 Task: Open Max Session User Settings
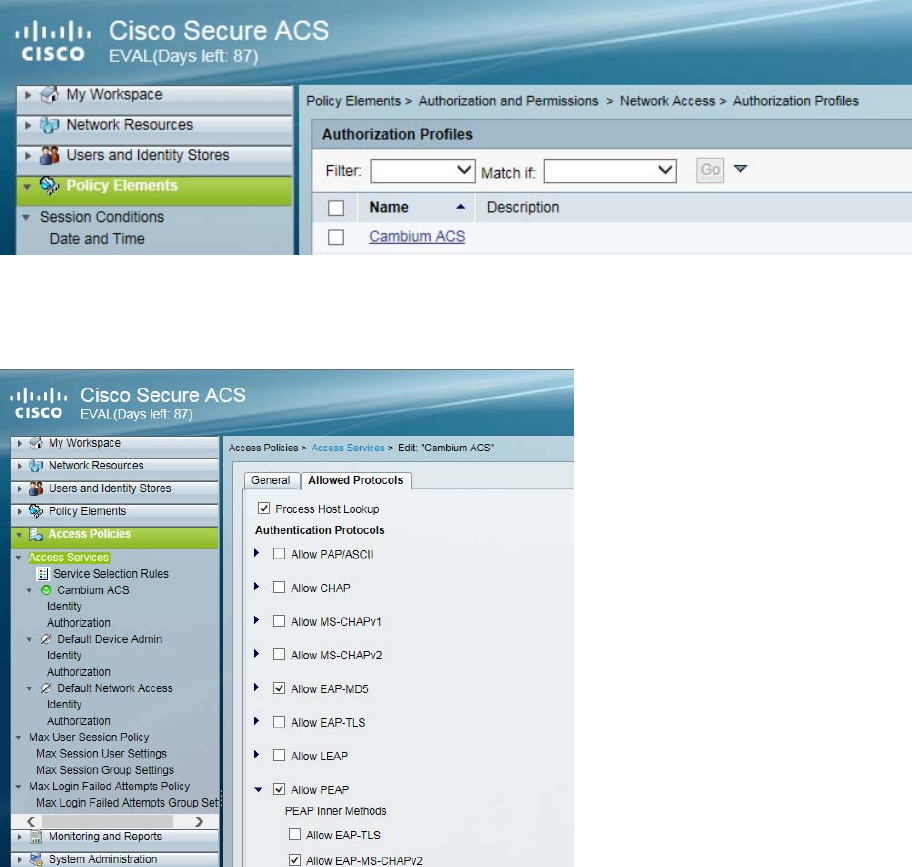click(101, 754)
